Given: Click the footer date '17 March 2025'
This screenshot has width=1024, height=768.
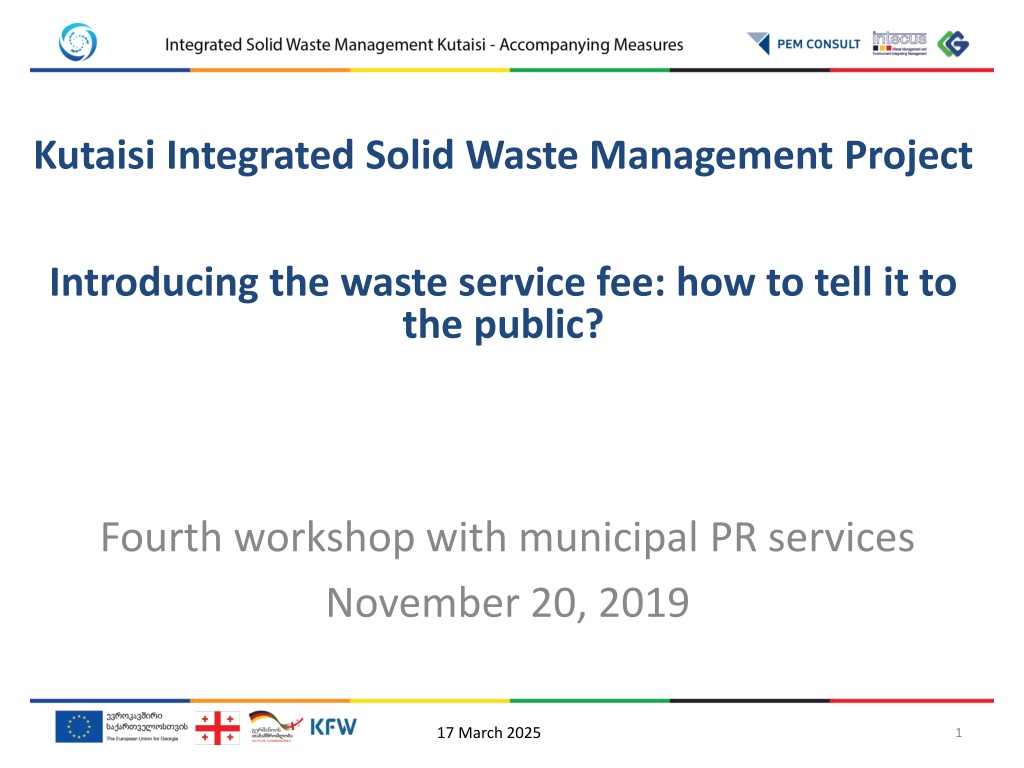Looking at the screenshot, I should pyautogui.click(x=488, y=733).
